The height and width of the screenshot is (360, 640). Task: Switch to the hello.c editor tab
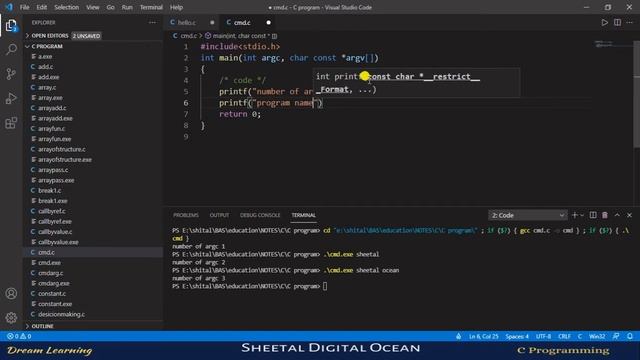pos(187,22)
